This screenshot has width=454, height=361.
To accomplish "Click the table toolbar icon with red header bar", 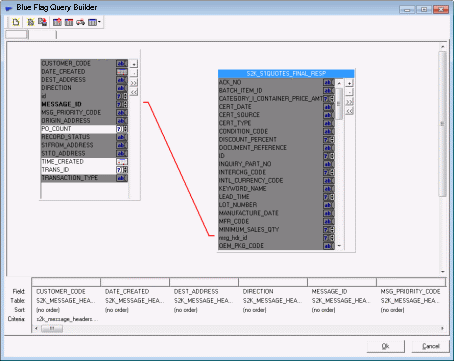I will (69, 22).
